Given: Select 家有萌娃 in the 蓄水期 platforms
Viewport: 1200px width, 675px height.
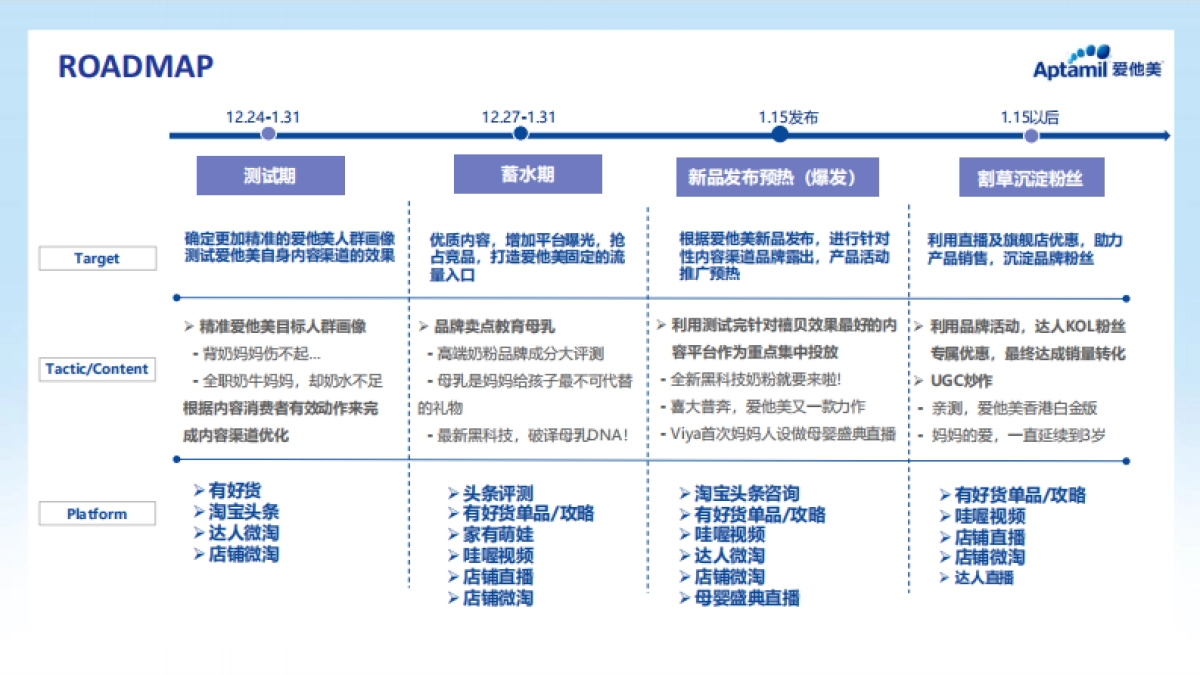Looking at the screenshot, I should click(497, 535).
